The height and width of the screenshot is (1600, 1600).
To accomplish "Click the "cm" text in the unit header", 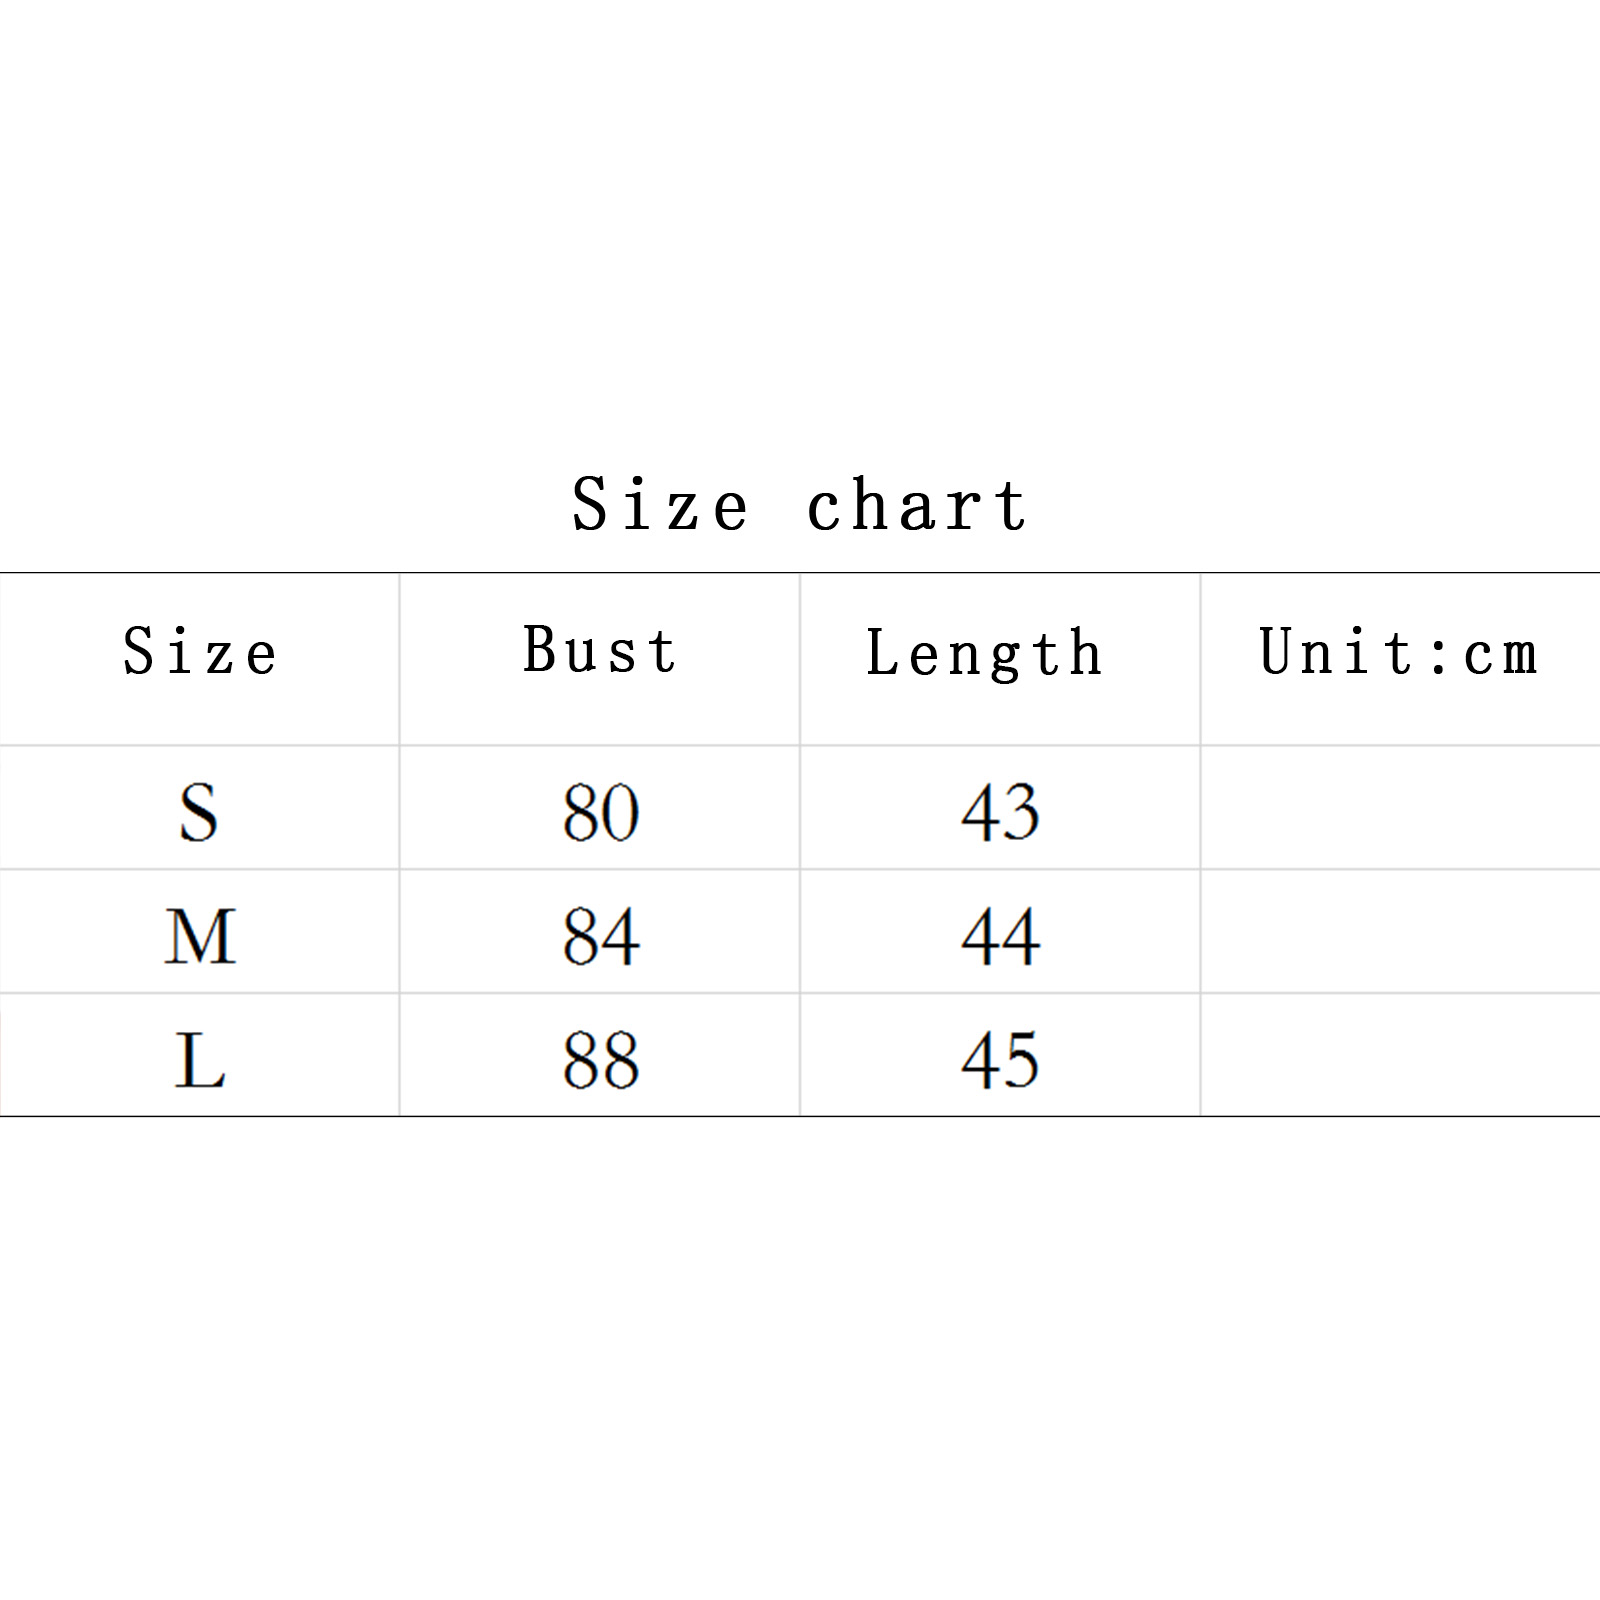I will click(x=1500, y=654).
